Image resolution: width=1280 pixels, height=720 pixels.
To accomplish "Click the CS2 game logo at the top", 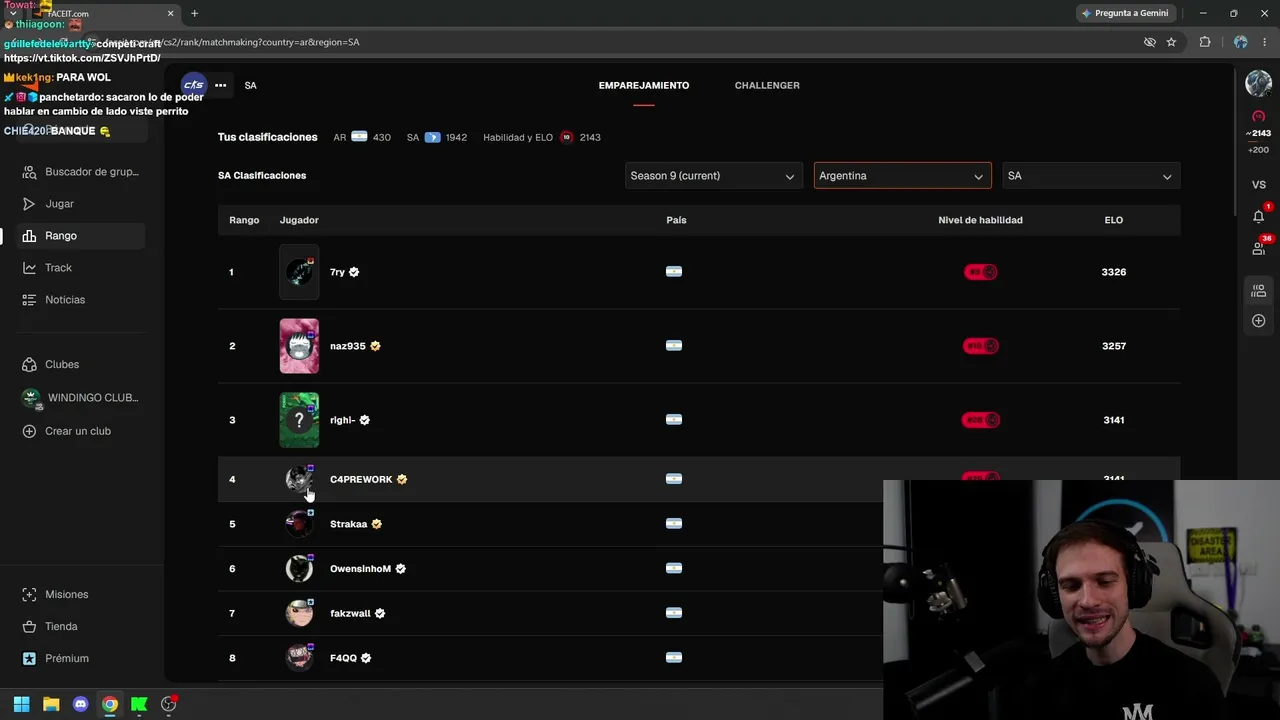I will (193, 85).
